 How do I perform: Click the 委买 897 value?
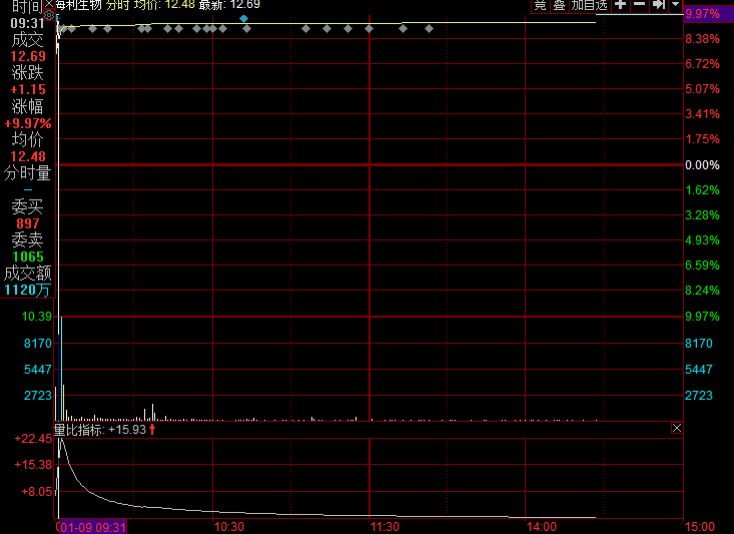[x=28, y=224]
